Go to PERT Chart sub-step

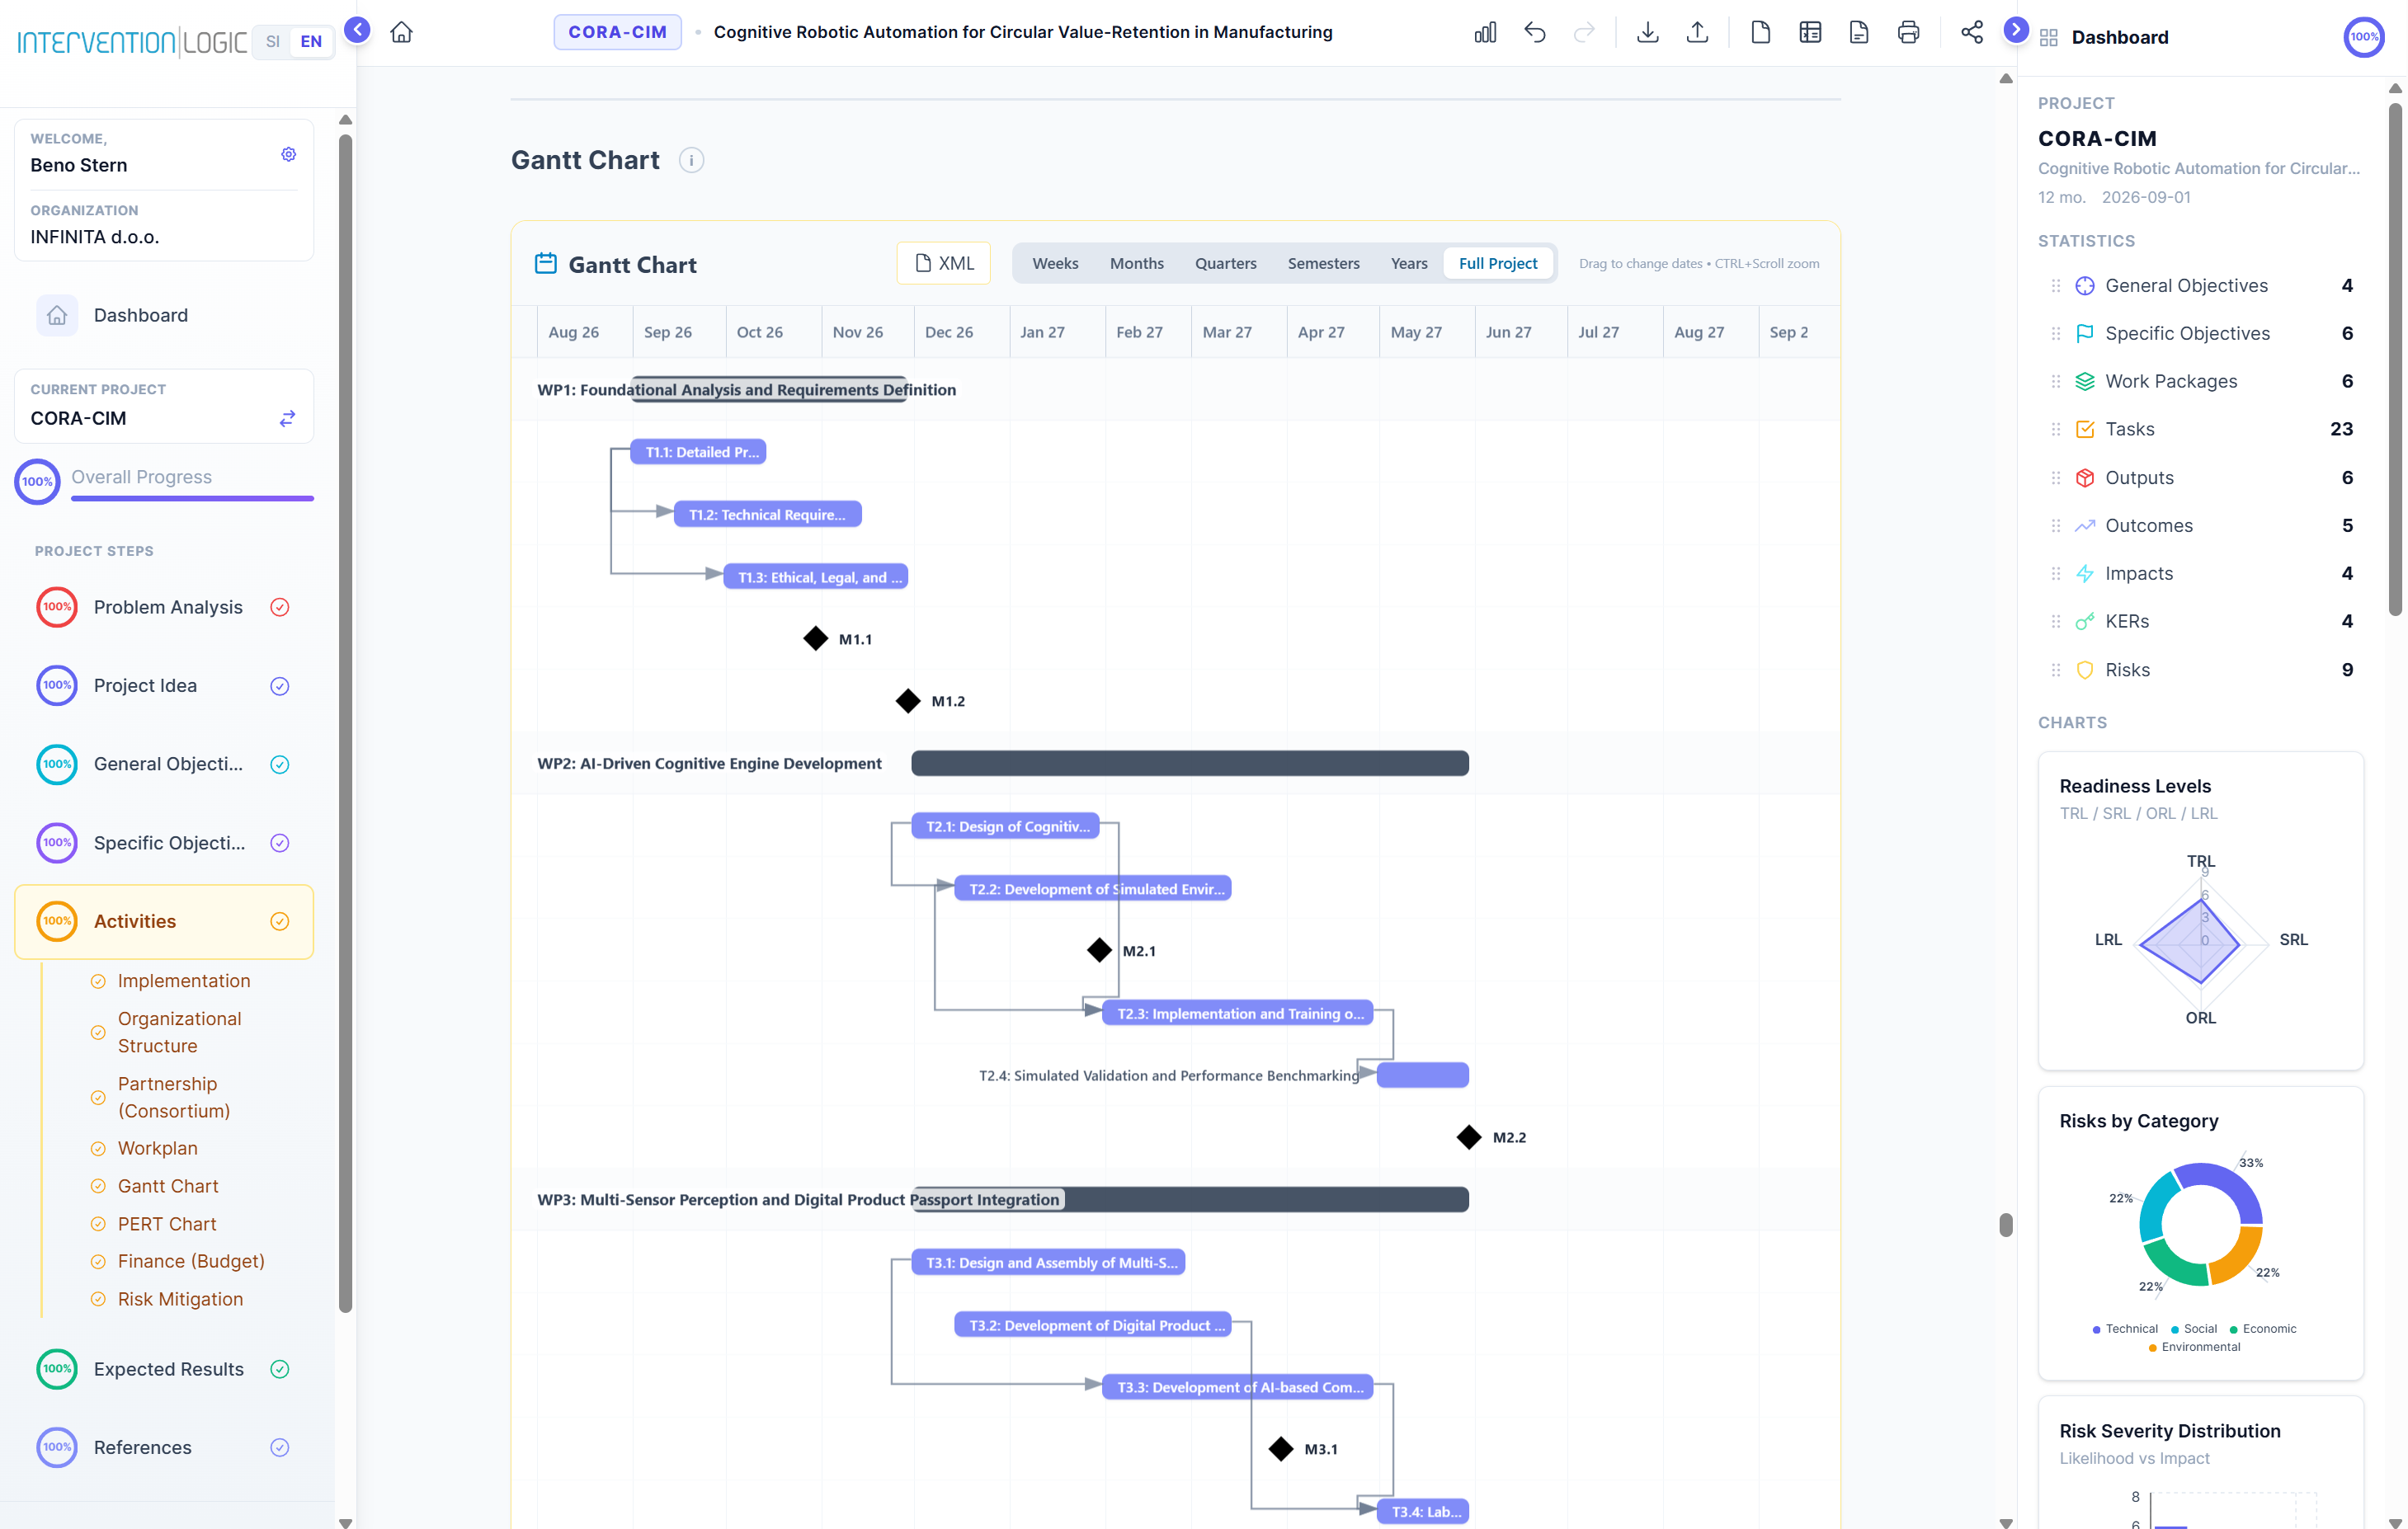(167, 1223)
